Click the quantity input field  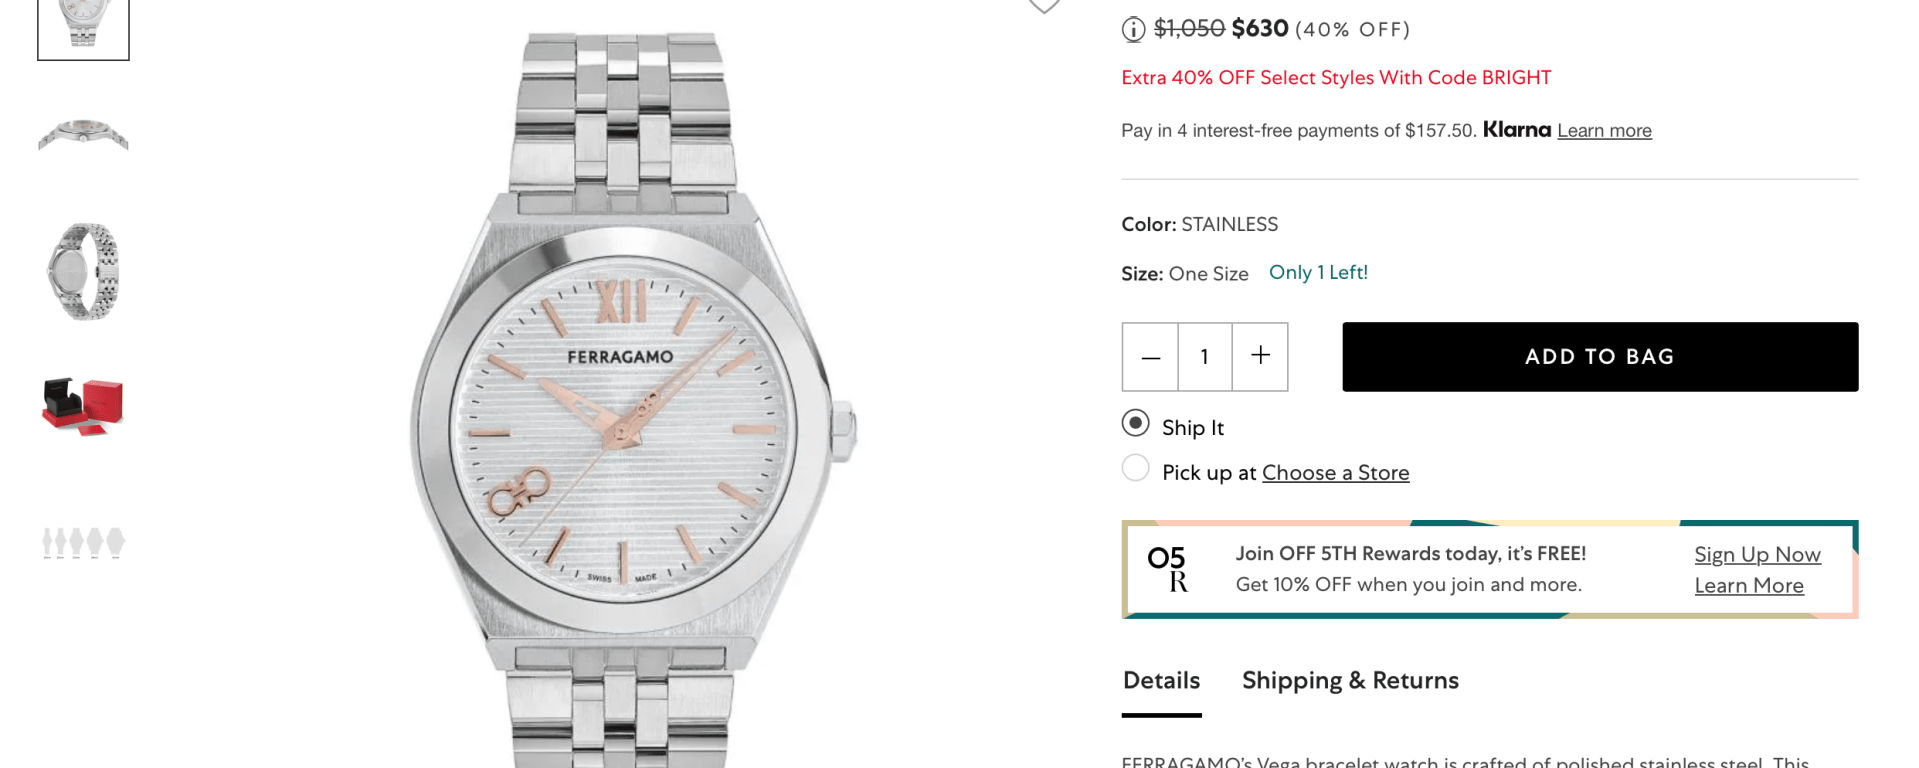pyautogui.click(x=1205, y=357)
